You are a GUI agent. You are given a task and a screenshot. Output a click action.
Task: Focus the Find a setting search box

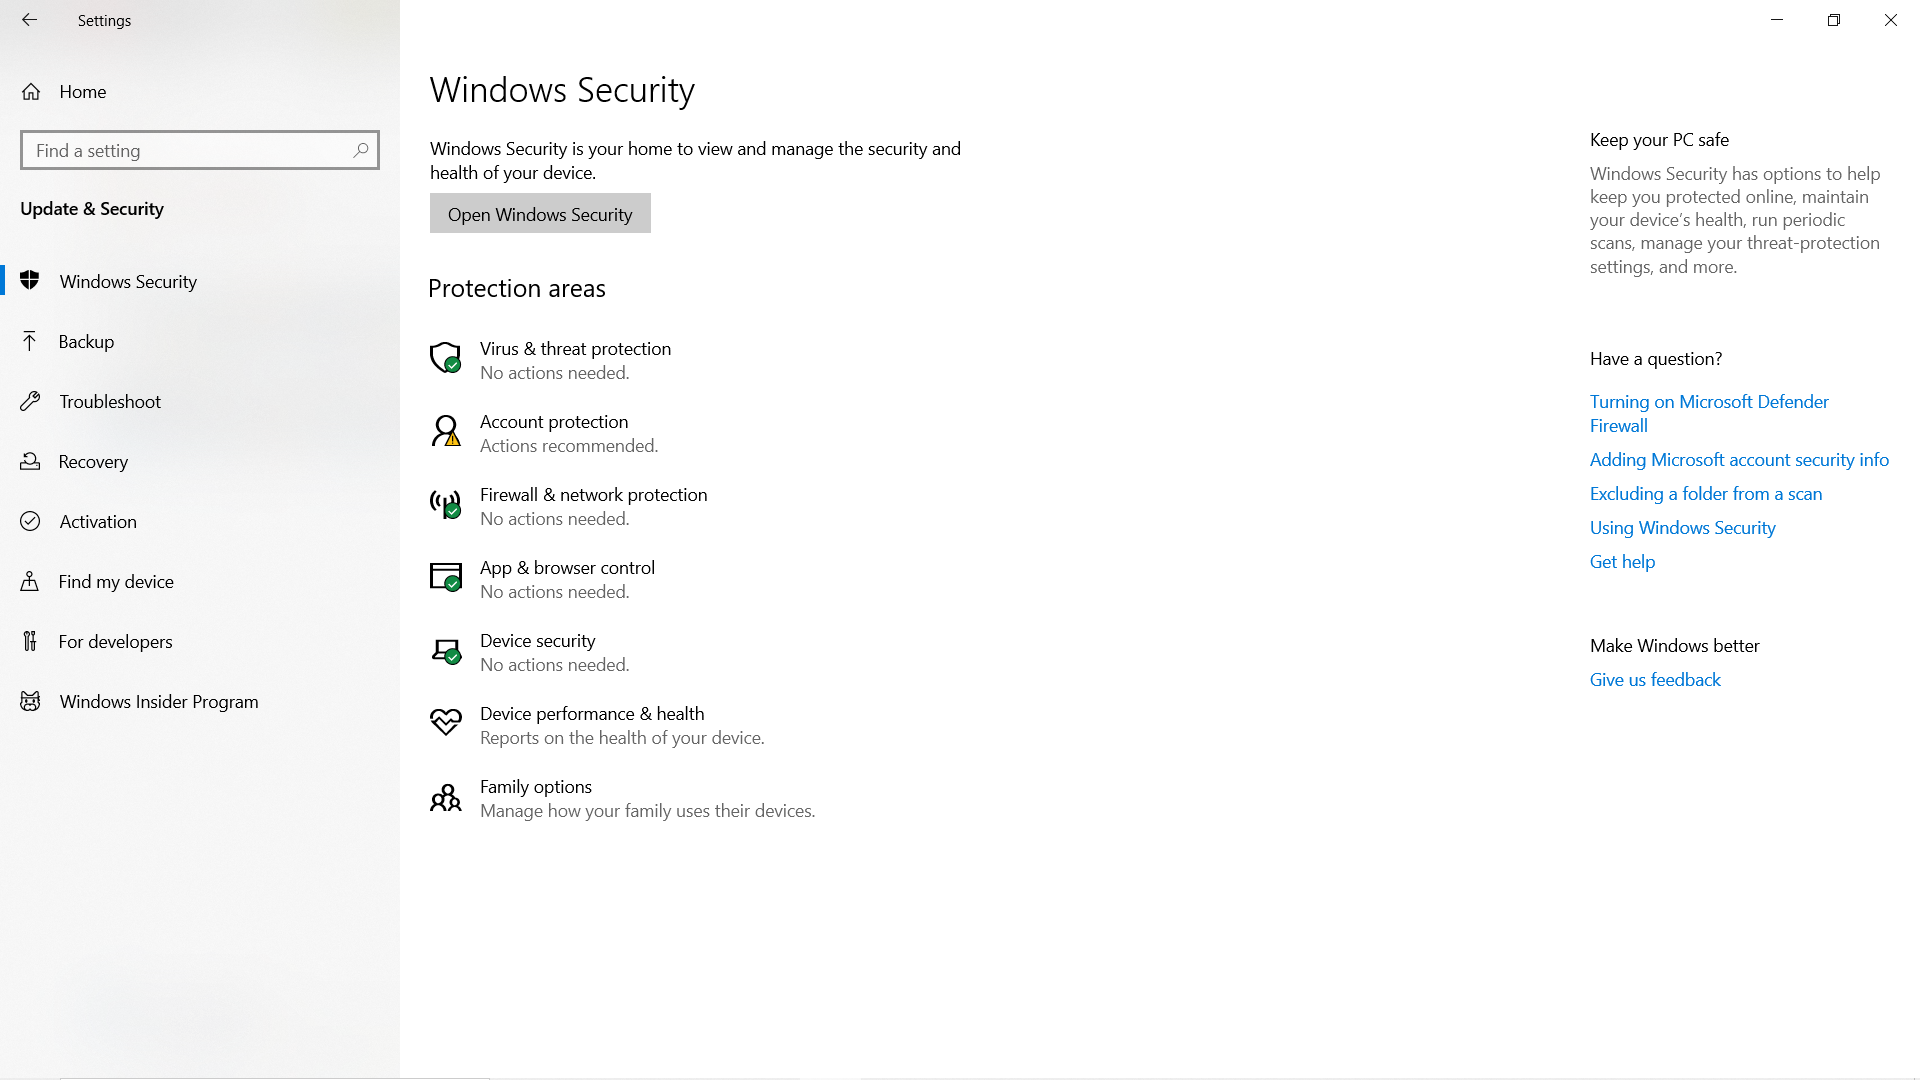coord(200,150)
